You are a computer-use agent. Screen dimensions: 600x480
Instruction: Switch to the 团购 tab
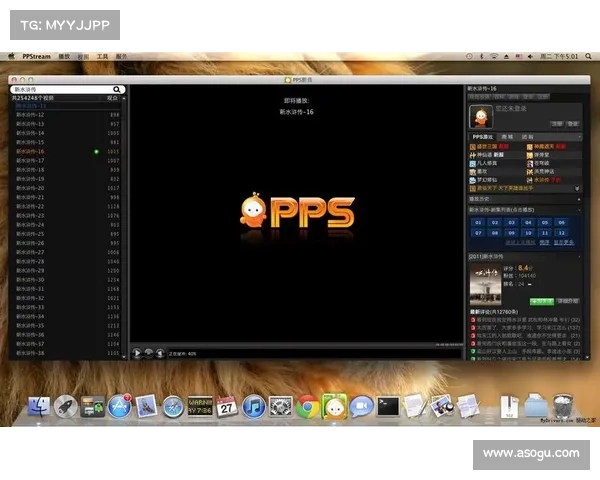pyautogui.click(x=527, y=137)
